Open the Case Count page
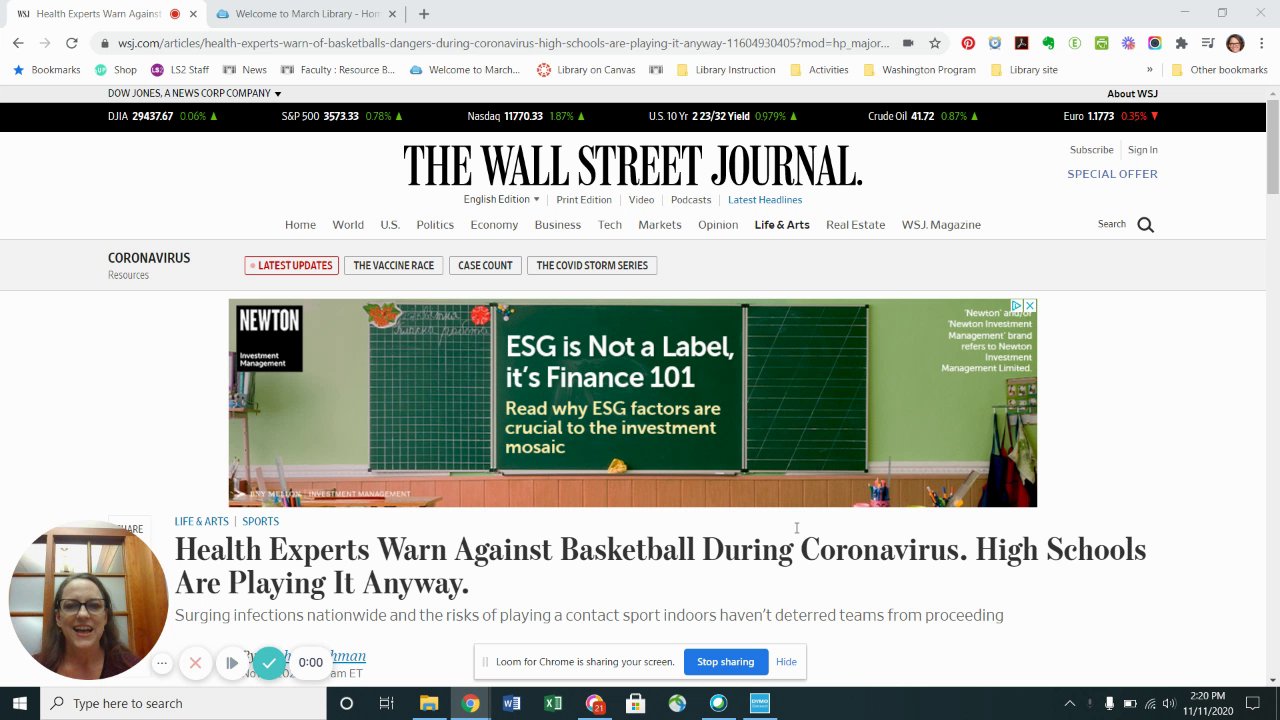The image size is (1280, 720). point(485,265)
